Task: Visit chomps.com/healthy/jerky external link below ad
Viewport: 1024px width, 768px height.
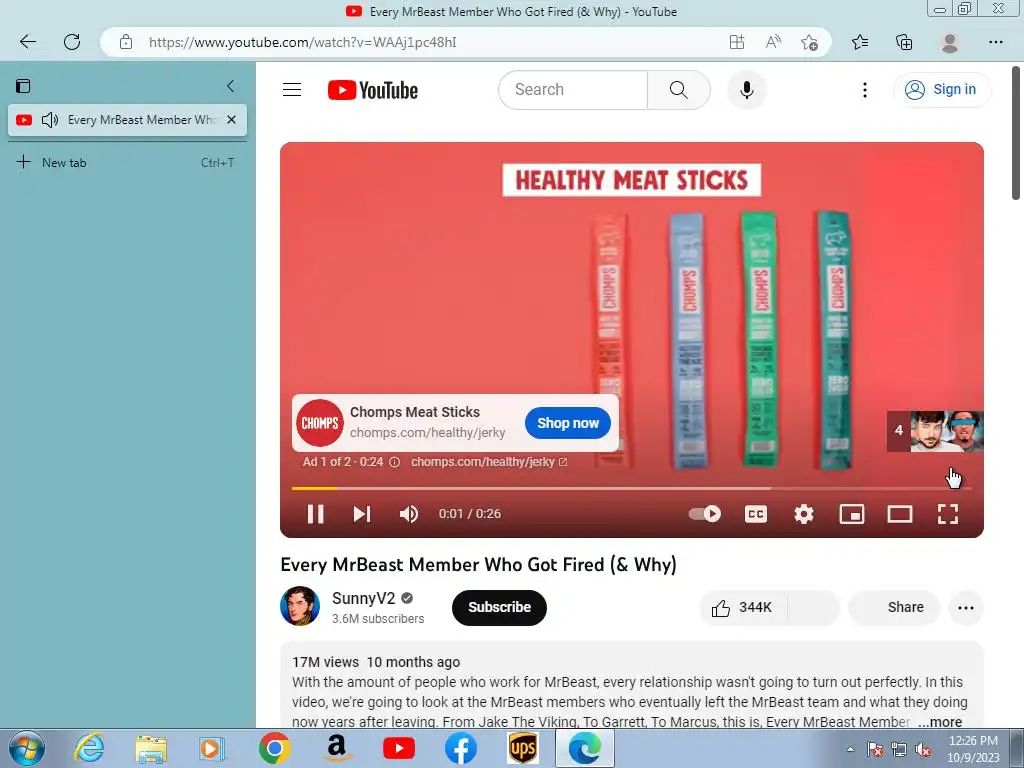Action: tap(488, 462)
